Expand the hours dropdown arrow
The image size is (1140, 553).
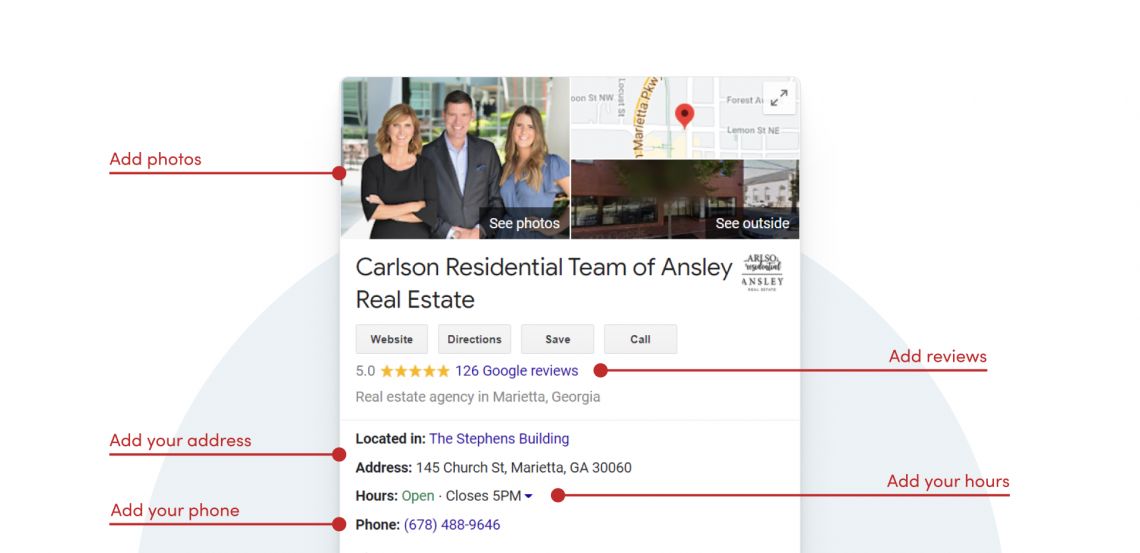529,496
